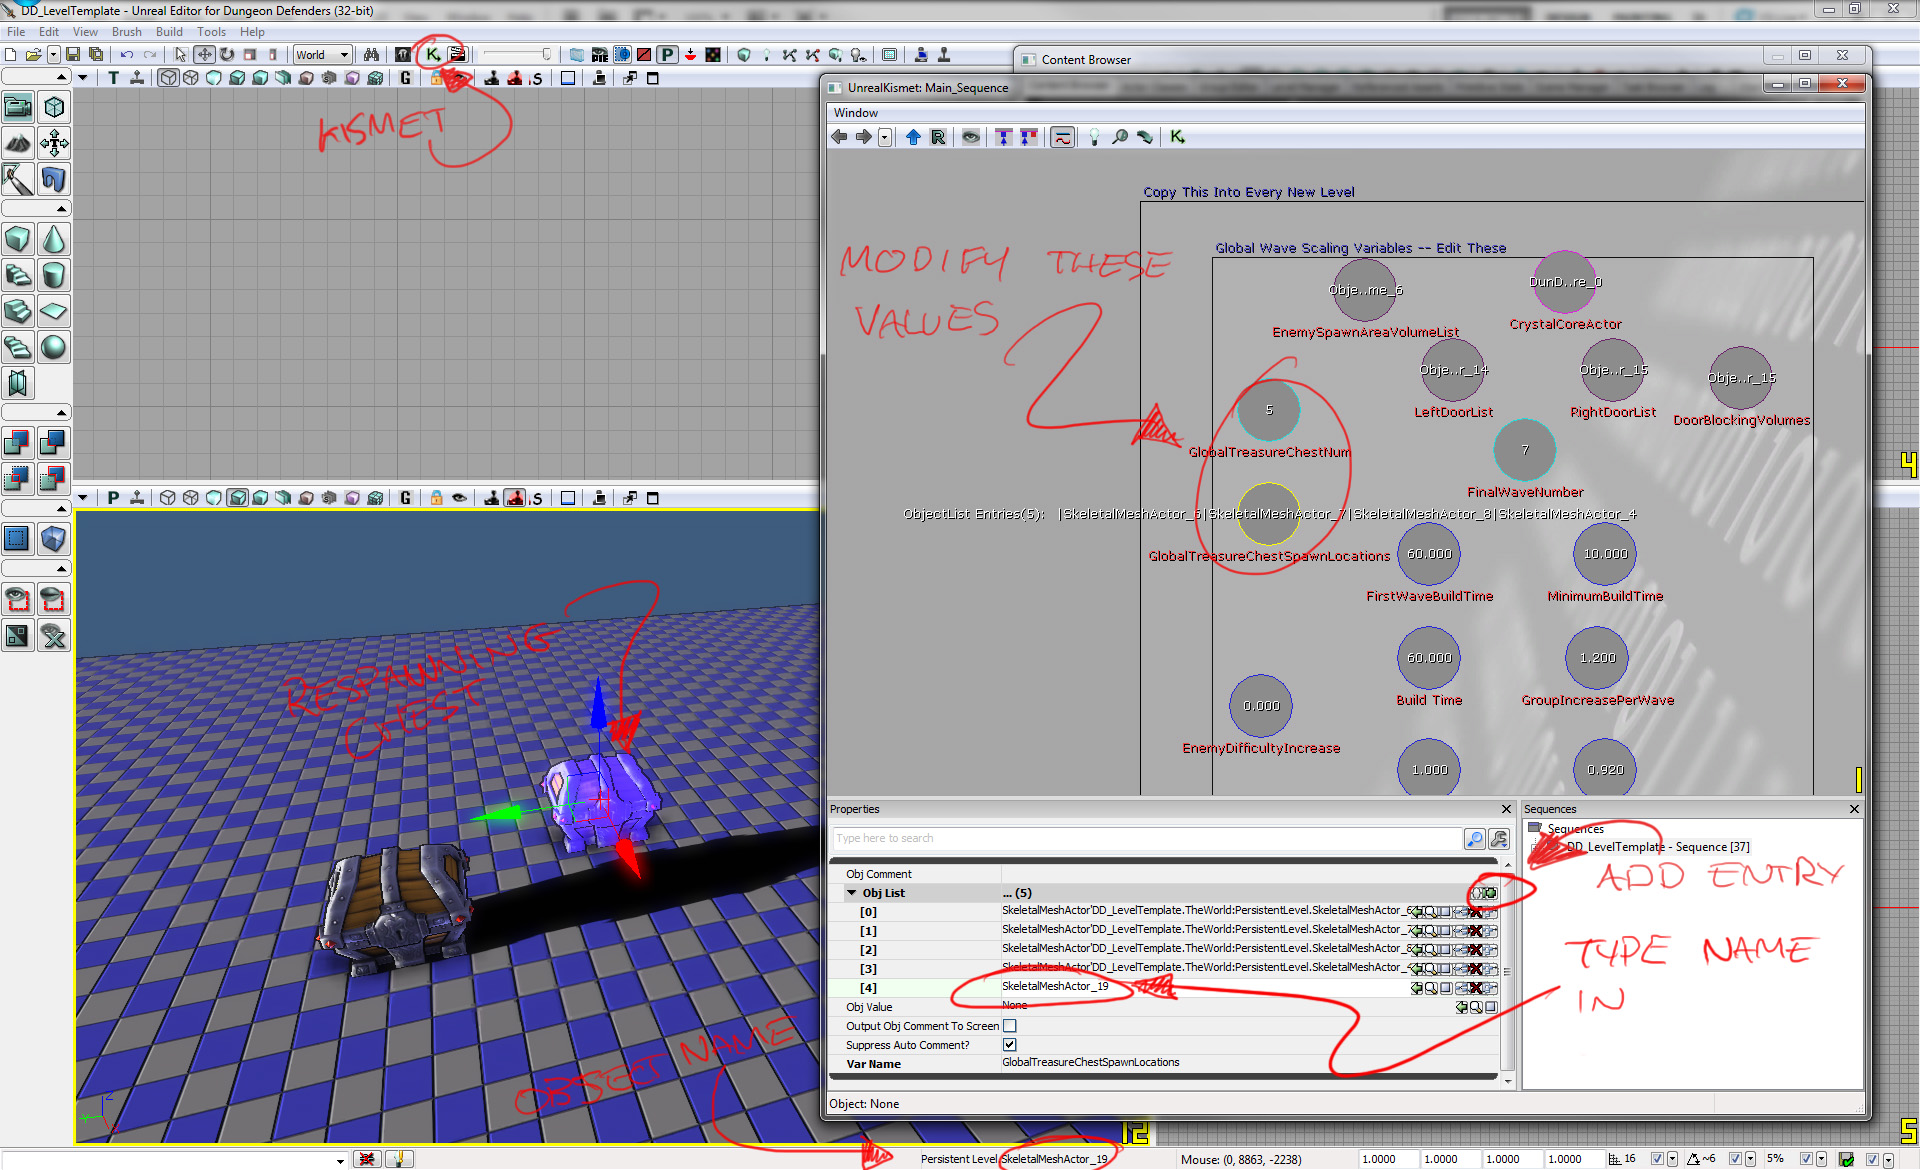The image size is (1920, 1170).
Task: Toggle Suppress Auto Comment checkbox
Action: [1010, 1045]
